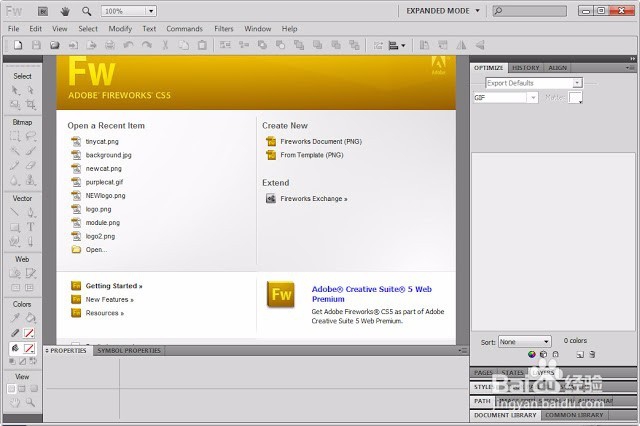640x426 pixels.
Task: Click the search field in the application bar
Action: point(529,11)
